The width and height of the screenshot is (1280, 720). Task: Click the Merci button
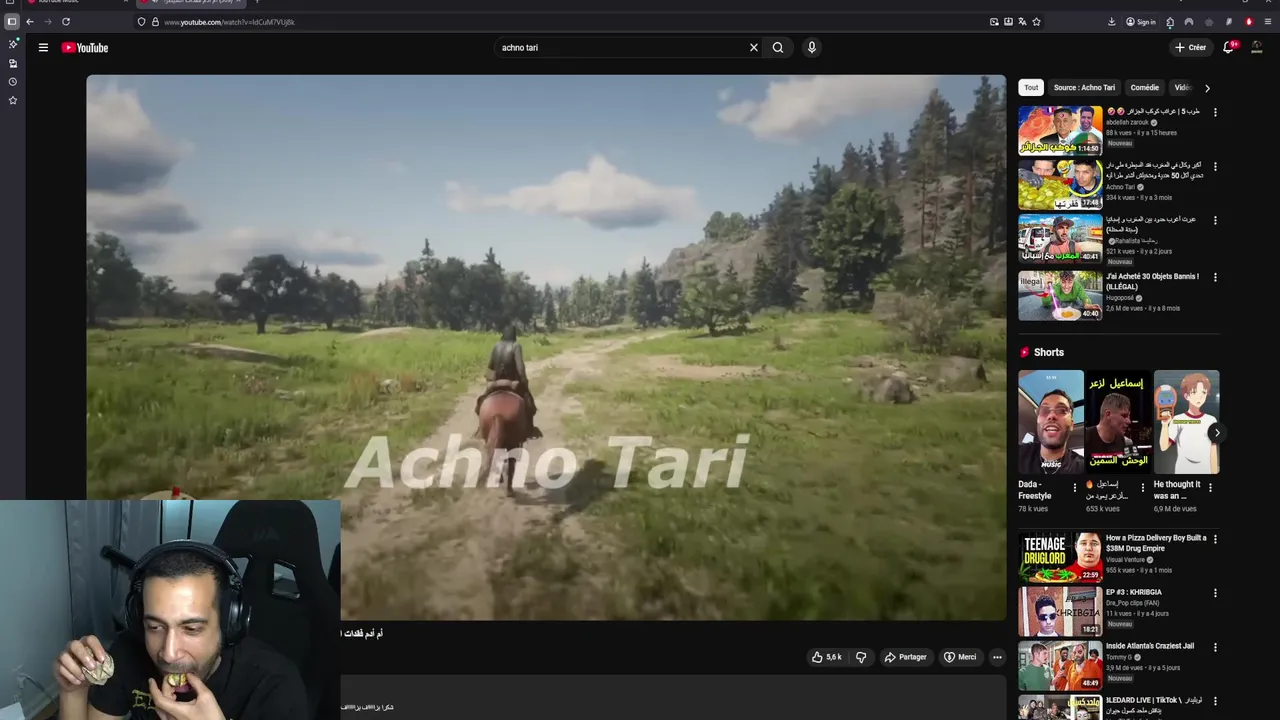pos(960,657)
